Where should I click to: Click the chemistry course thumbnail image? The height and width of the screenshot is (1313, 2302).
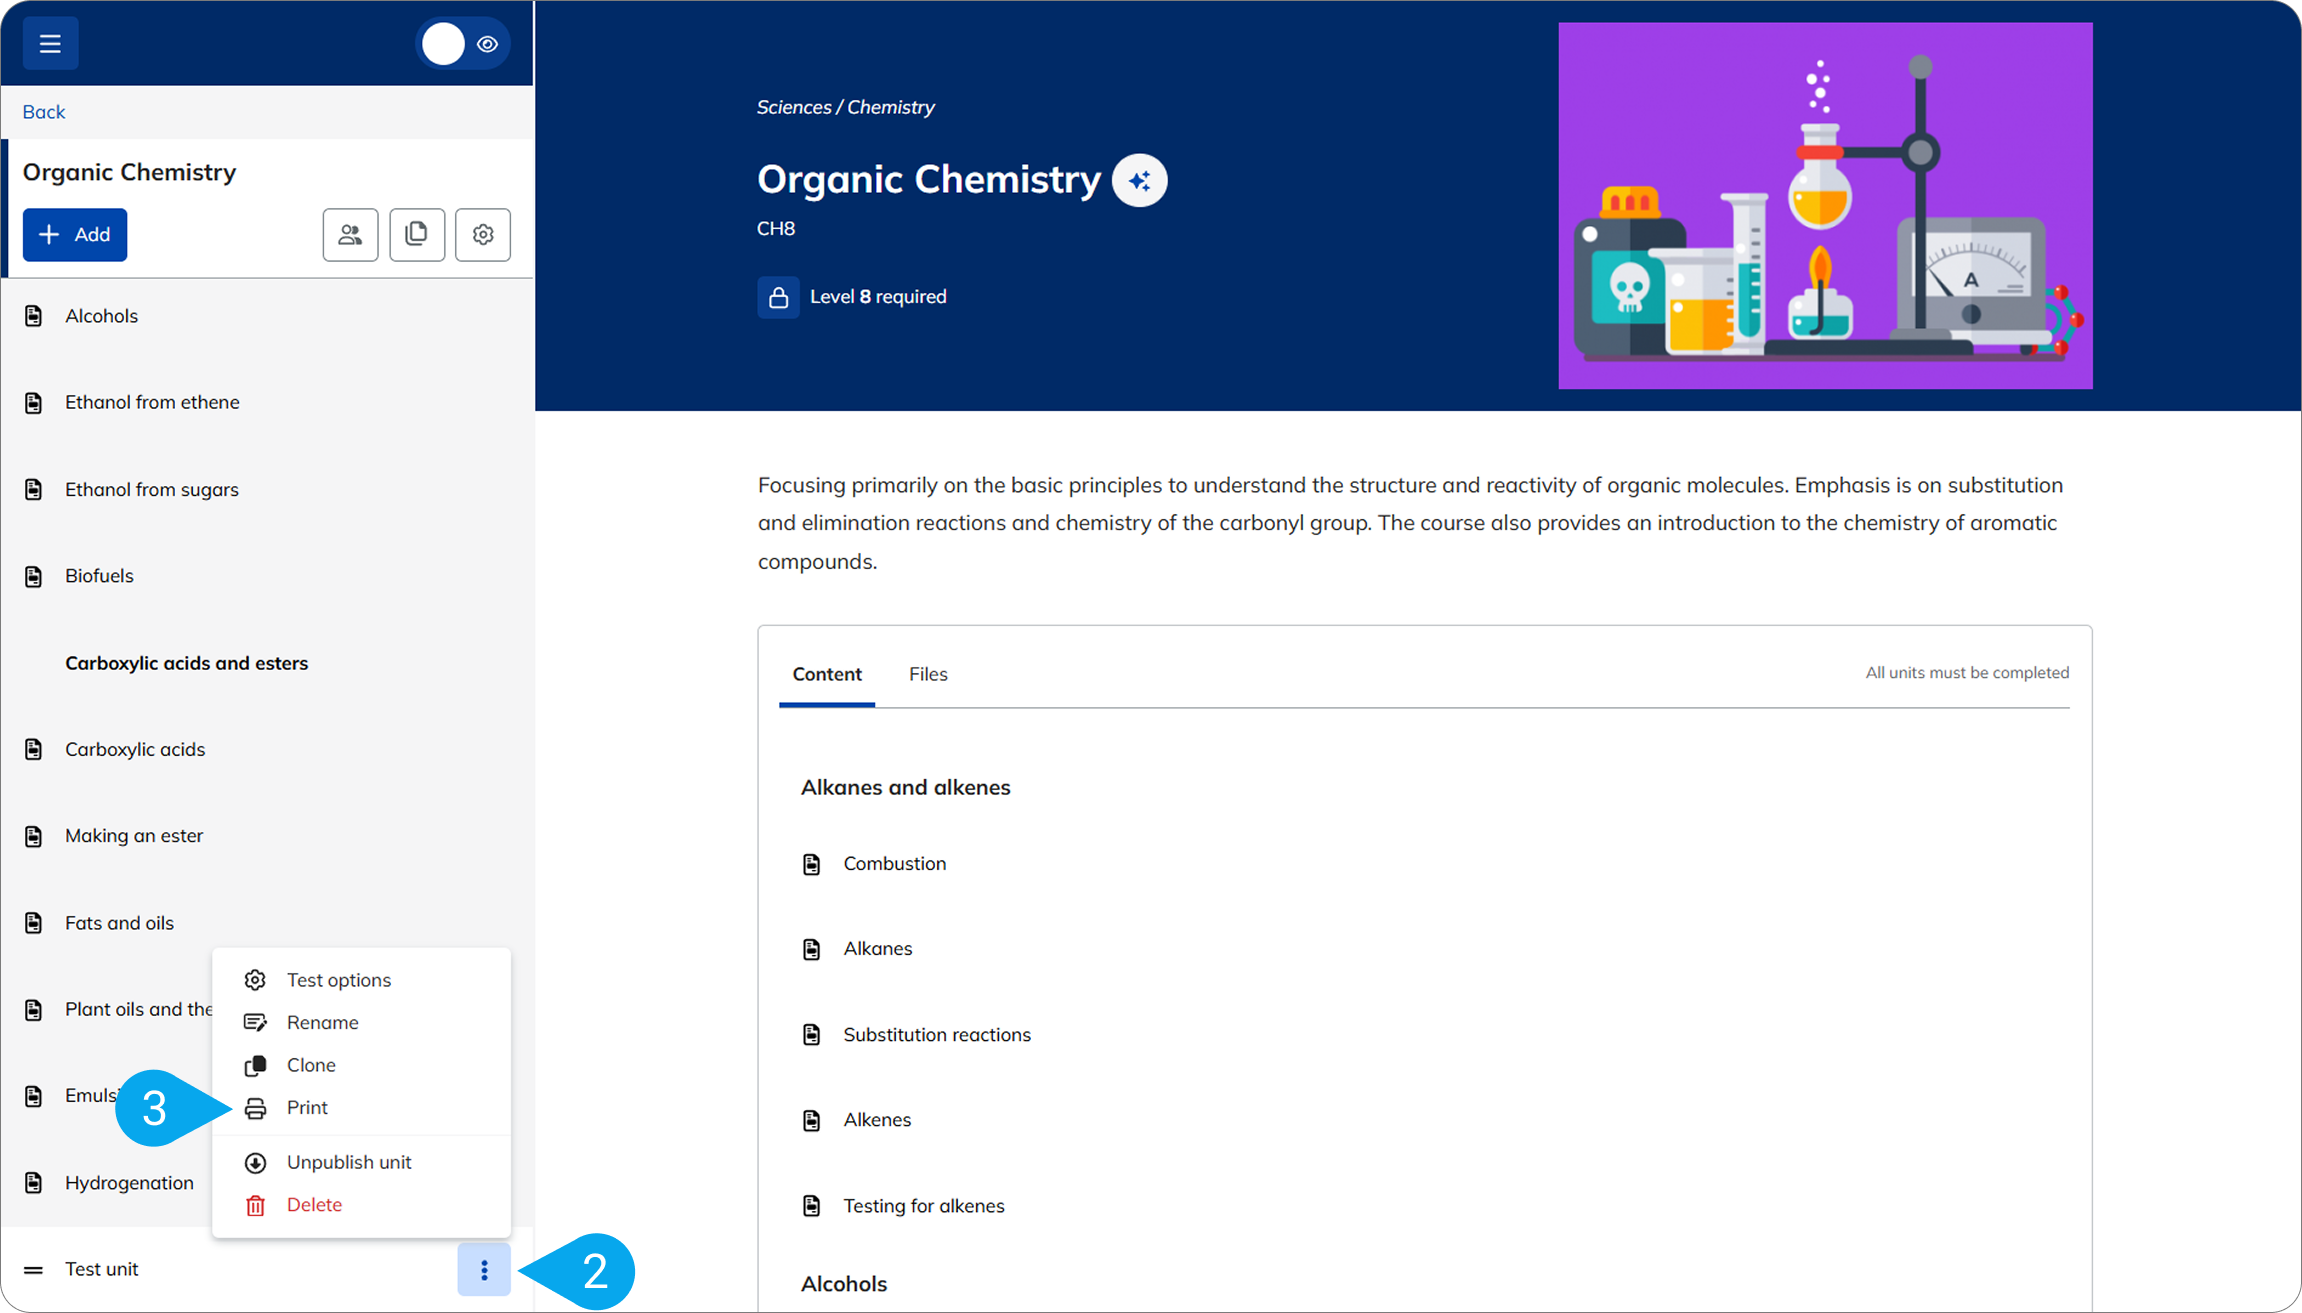click(1824, 206)
